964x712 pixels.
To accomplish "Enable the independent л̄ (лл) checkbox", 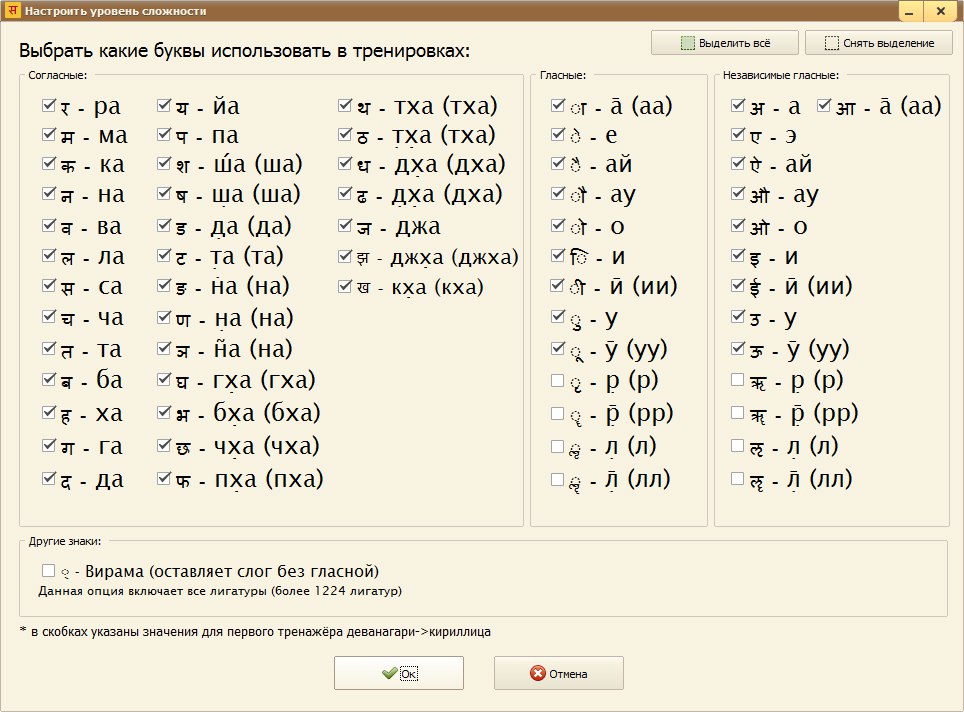I will (x=738, y=479).
